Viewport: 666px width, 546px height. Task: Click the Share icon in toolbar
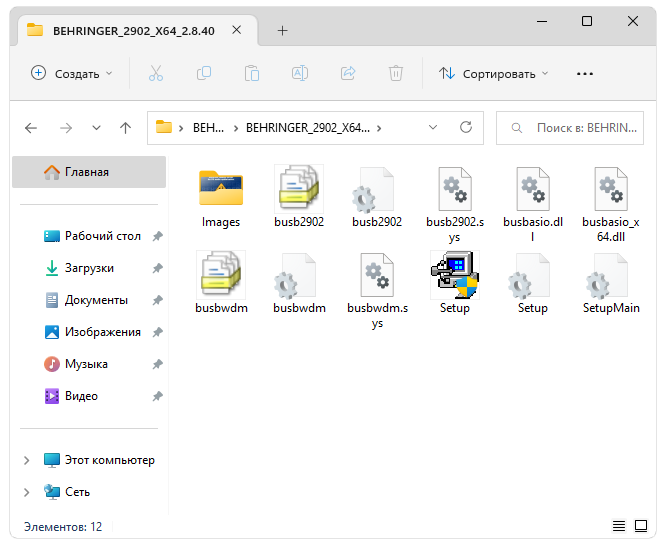click(348, 73)
